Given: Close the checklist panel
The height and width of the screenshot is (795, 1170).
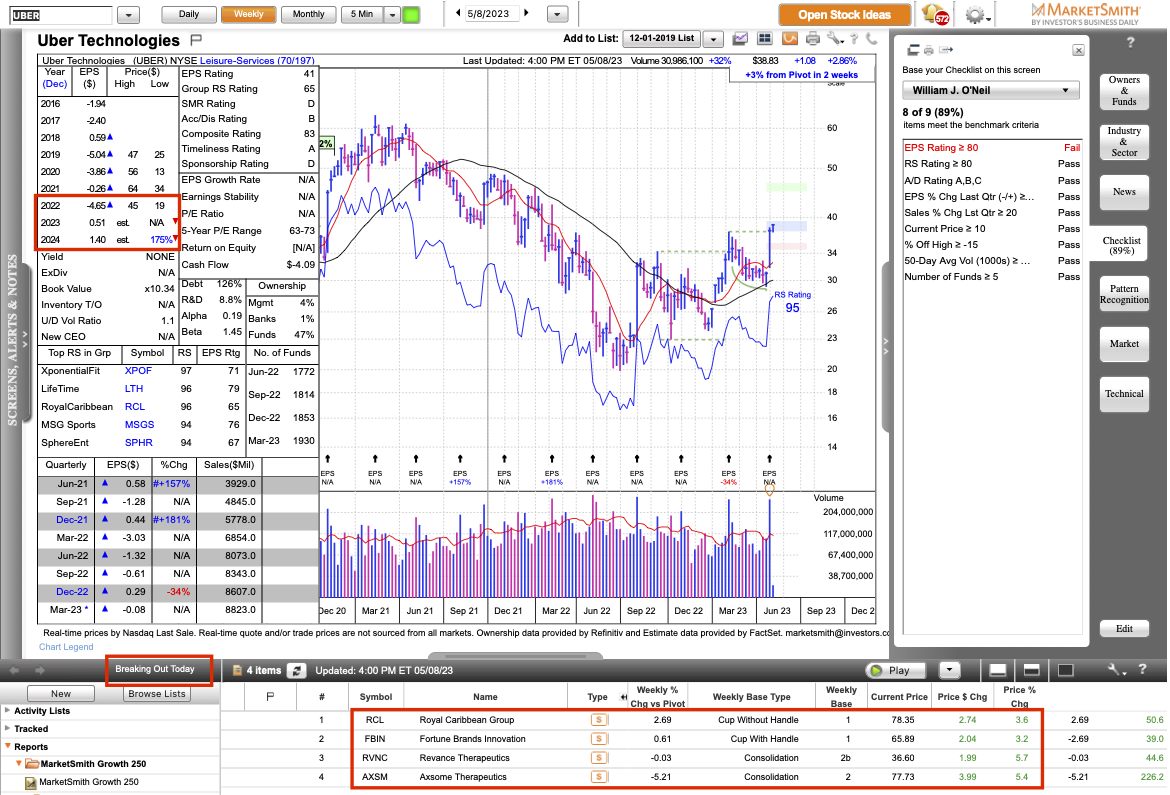Looking at the screenshot, I should click(1078, 50).
